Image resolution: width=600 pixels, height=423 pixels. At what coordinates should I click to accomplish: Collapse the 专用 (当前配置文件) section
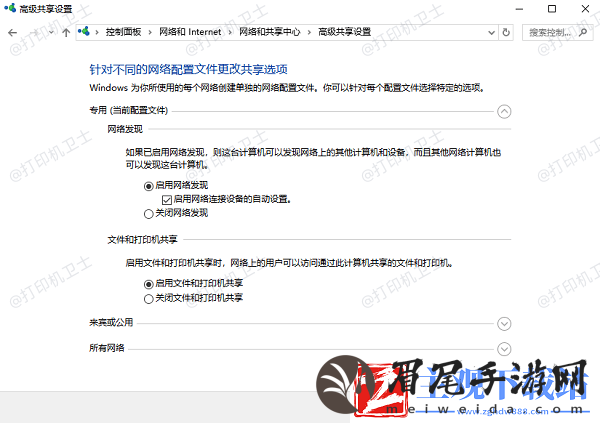504,112
